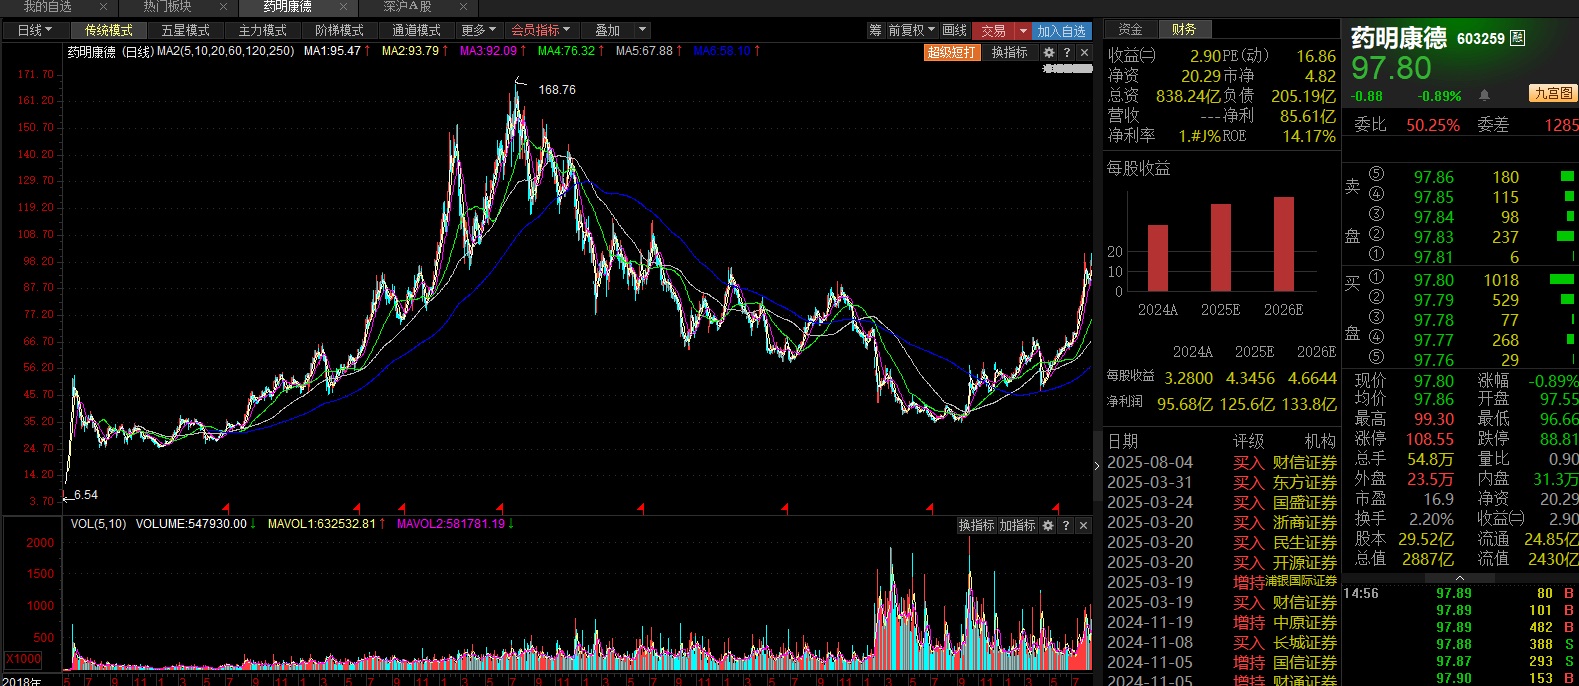Click the 2025-03-31 东方证券 rating row
This screenshot has height=686, width=1579.
tap(1221, 483)
